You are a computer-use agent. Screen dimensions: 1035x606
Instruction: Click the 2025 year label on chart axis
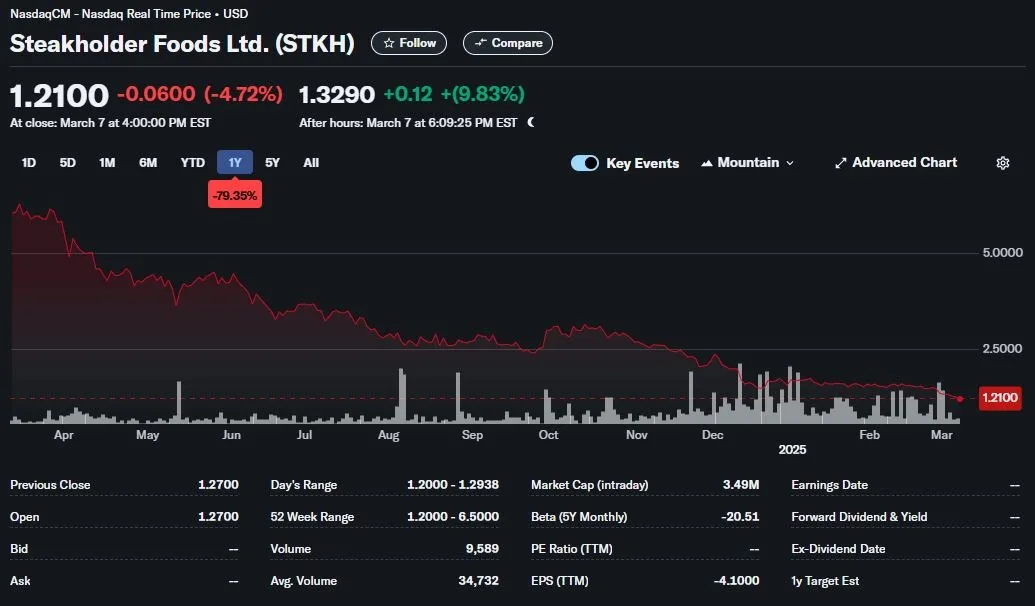point(792,450)
